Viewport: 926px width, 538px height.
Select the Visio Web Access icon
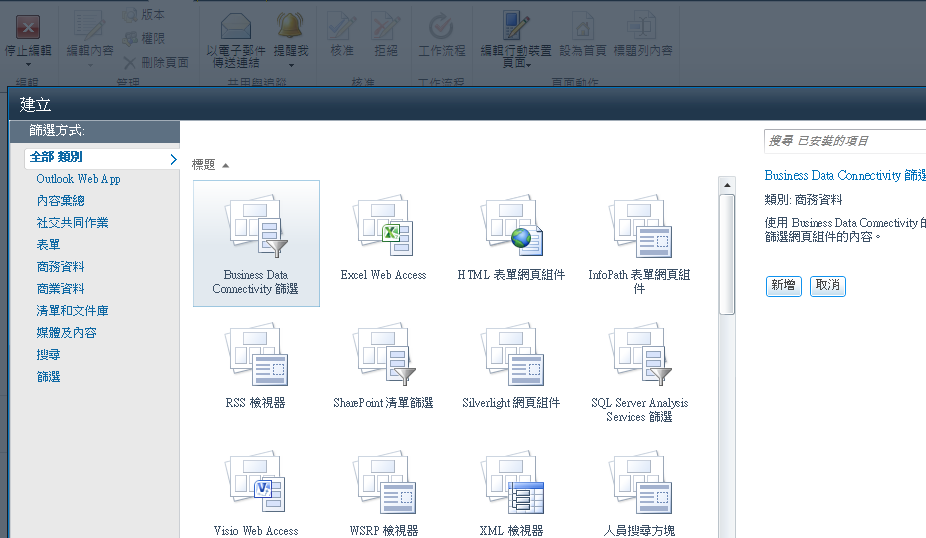(256, 484)
